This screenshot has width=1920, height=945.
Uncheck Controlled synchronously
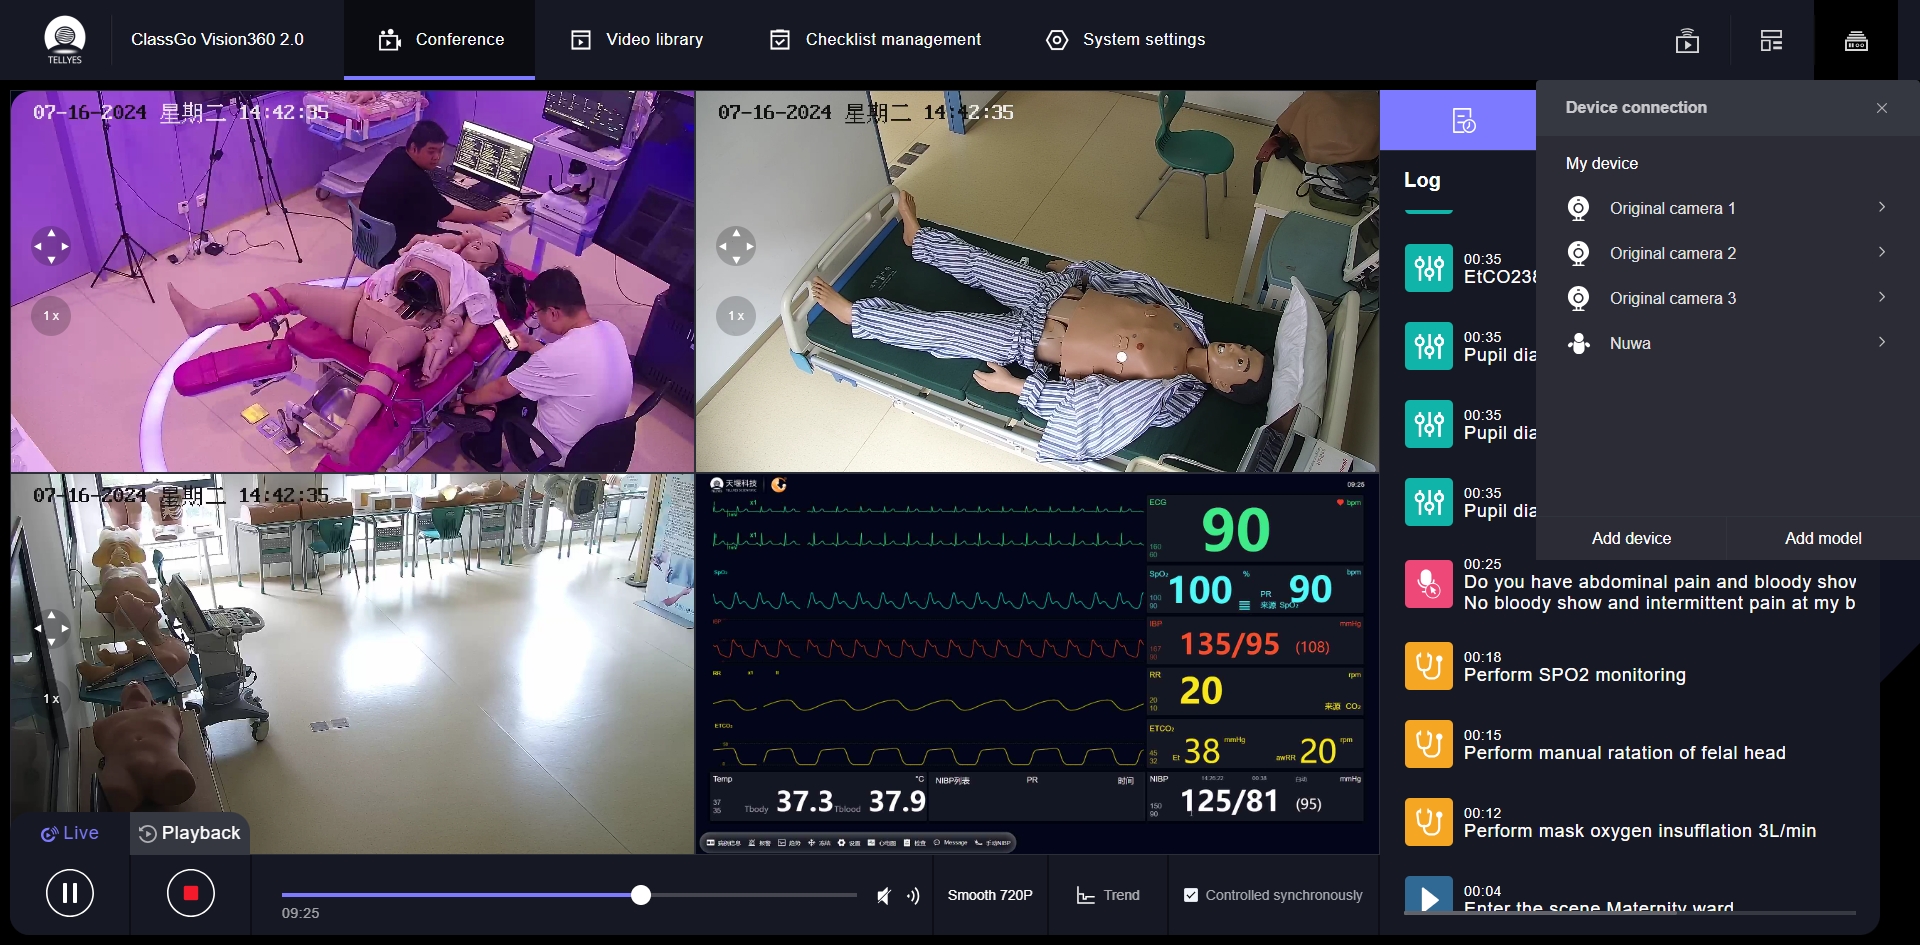coord(1192,895)
